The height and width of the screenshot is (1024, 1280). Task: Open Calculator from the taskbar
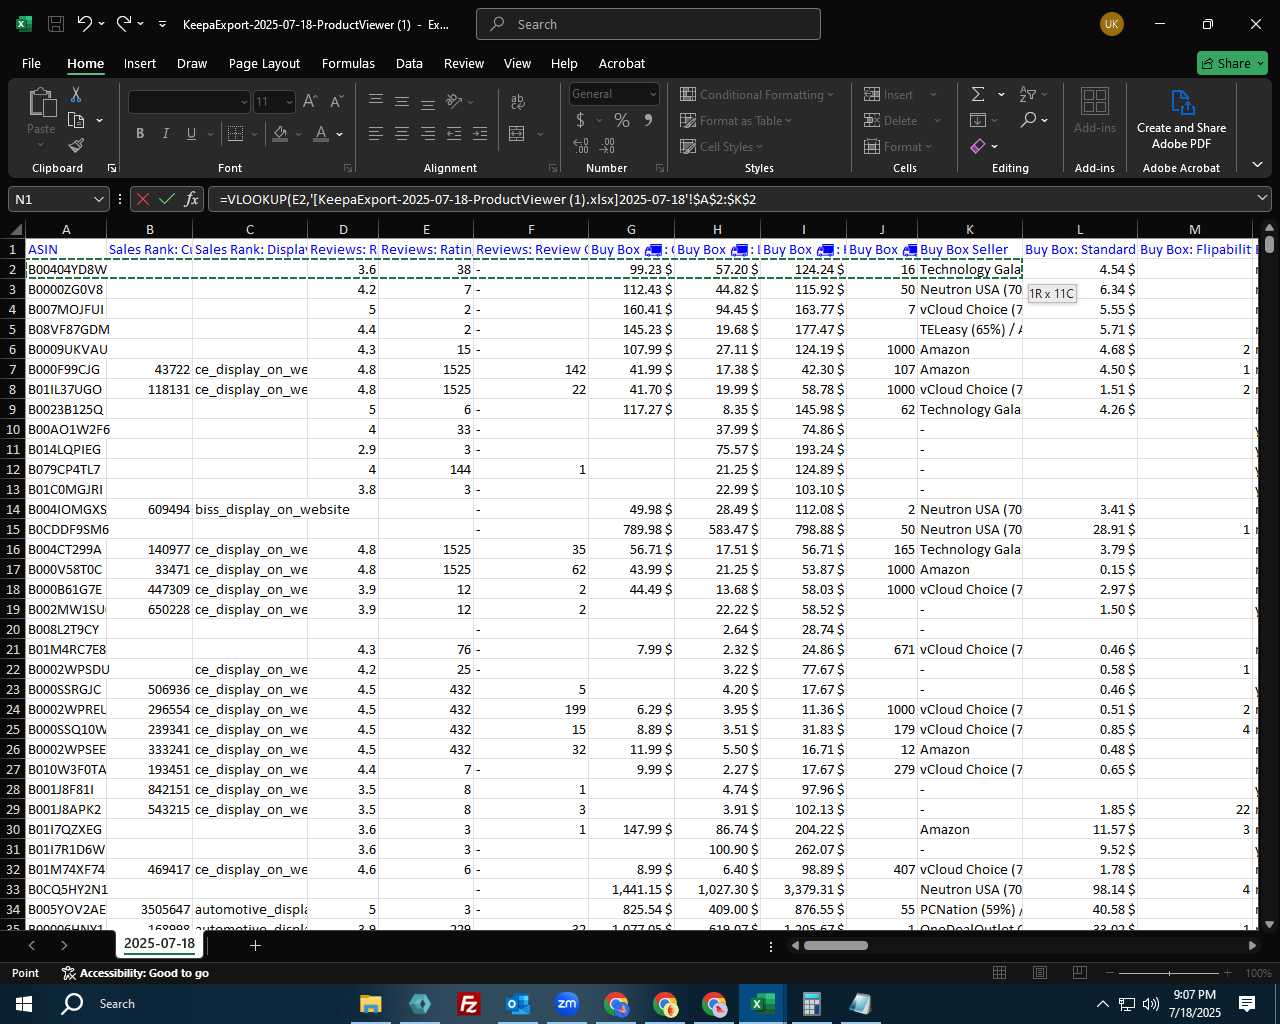coord(811,1003)
